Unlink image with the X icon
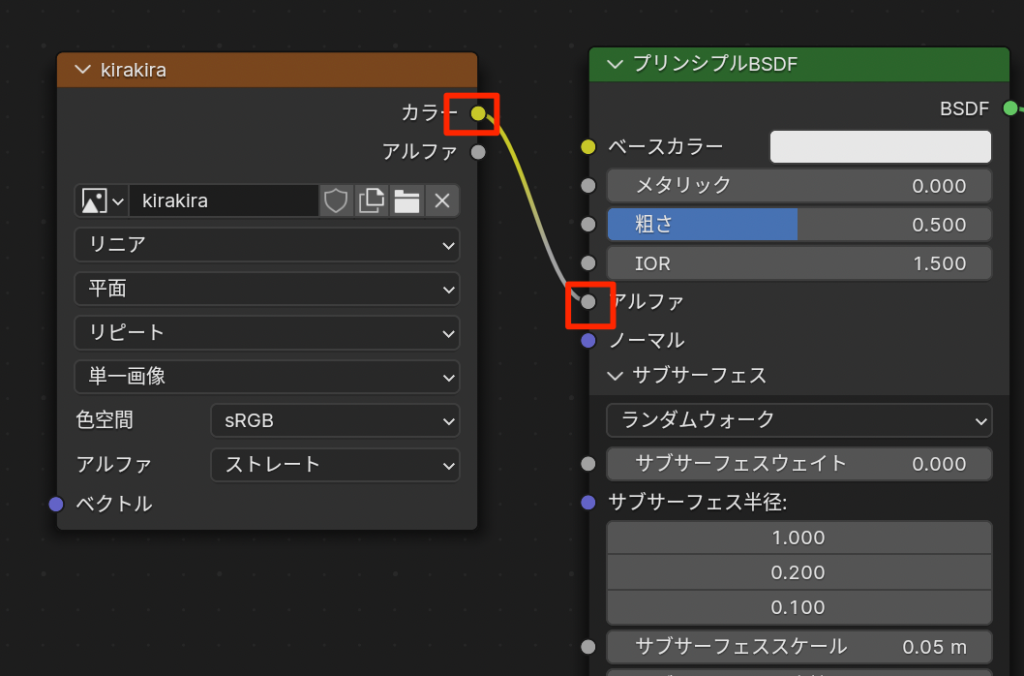The image size is (1024, 676). pyautogui.click(x=441, y=201)
